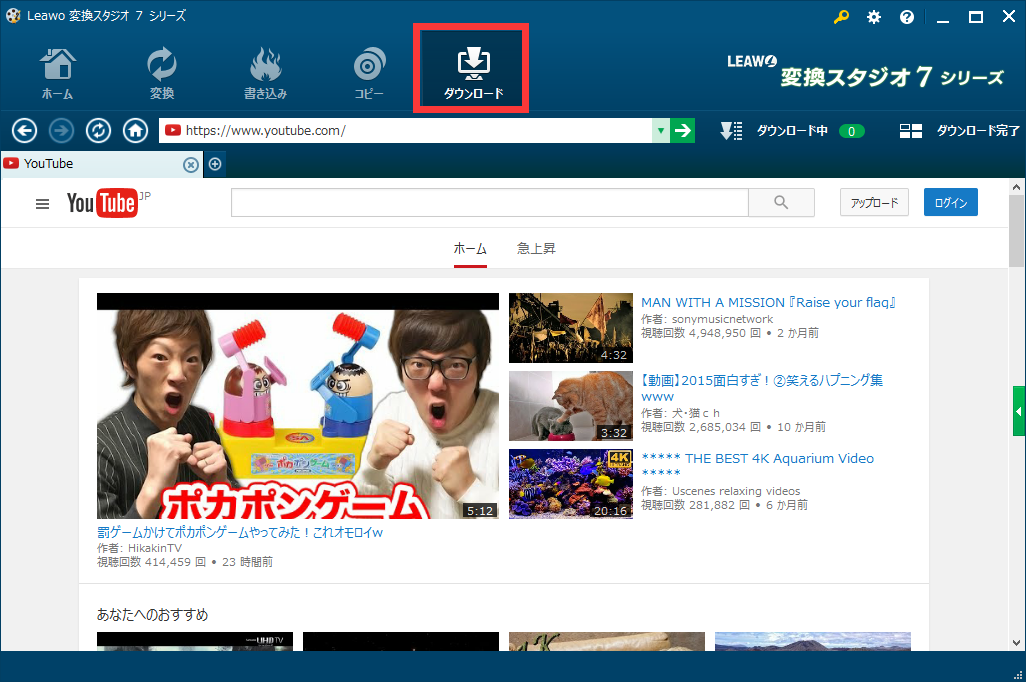Open the YouTube hamburger guide menu
The width and height of the screenshot is (1026, 682).
pos(42,204)
